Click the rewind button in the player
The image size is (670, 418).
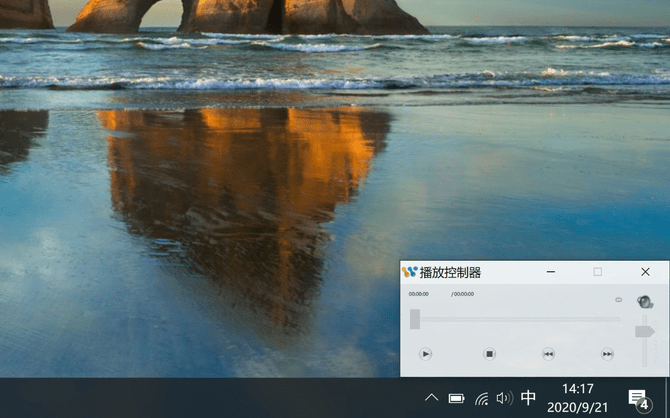pos(548,353)
